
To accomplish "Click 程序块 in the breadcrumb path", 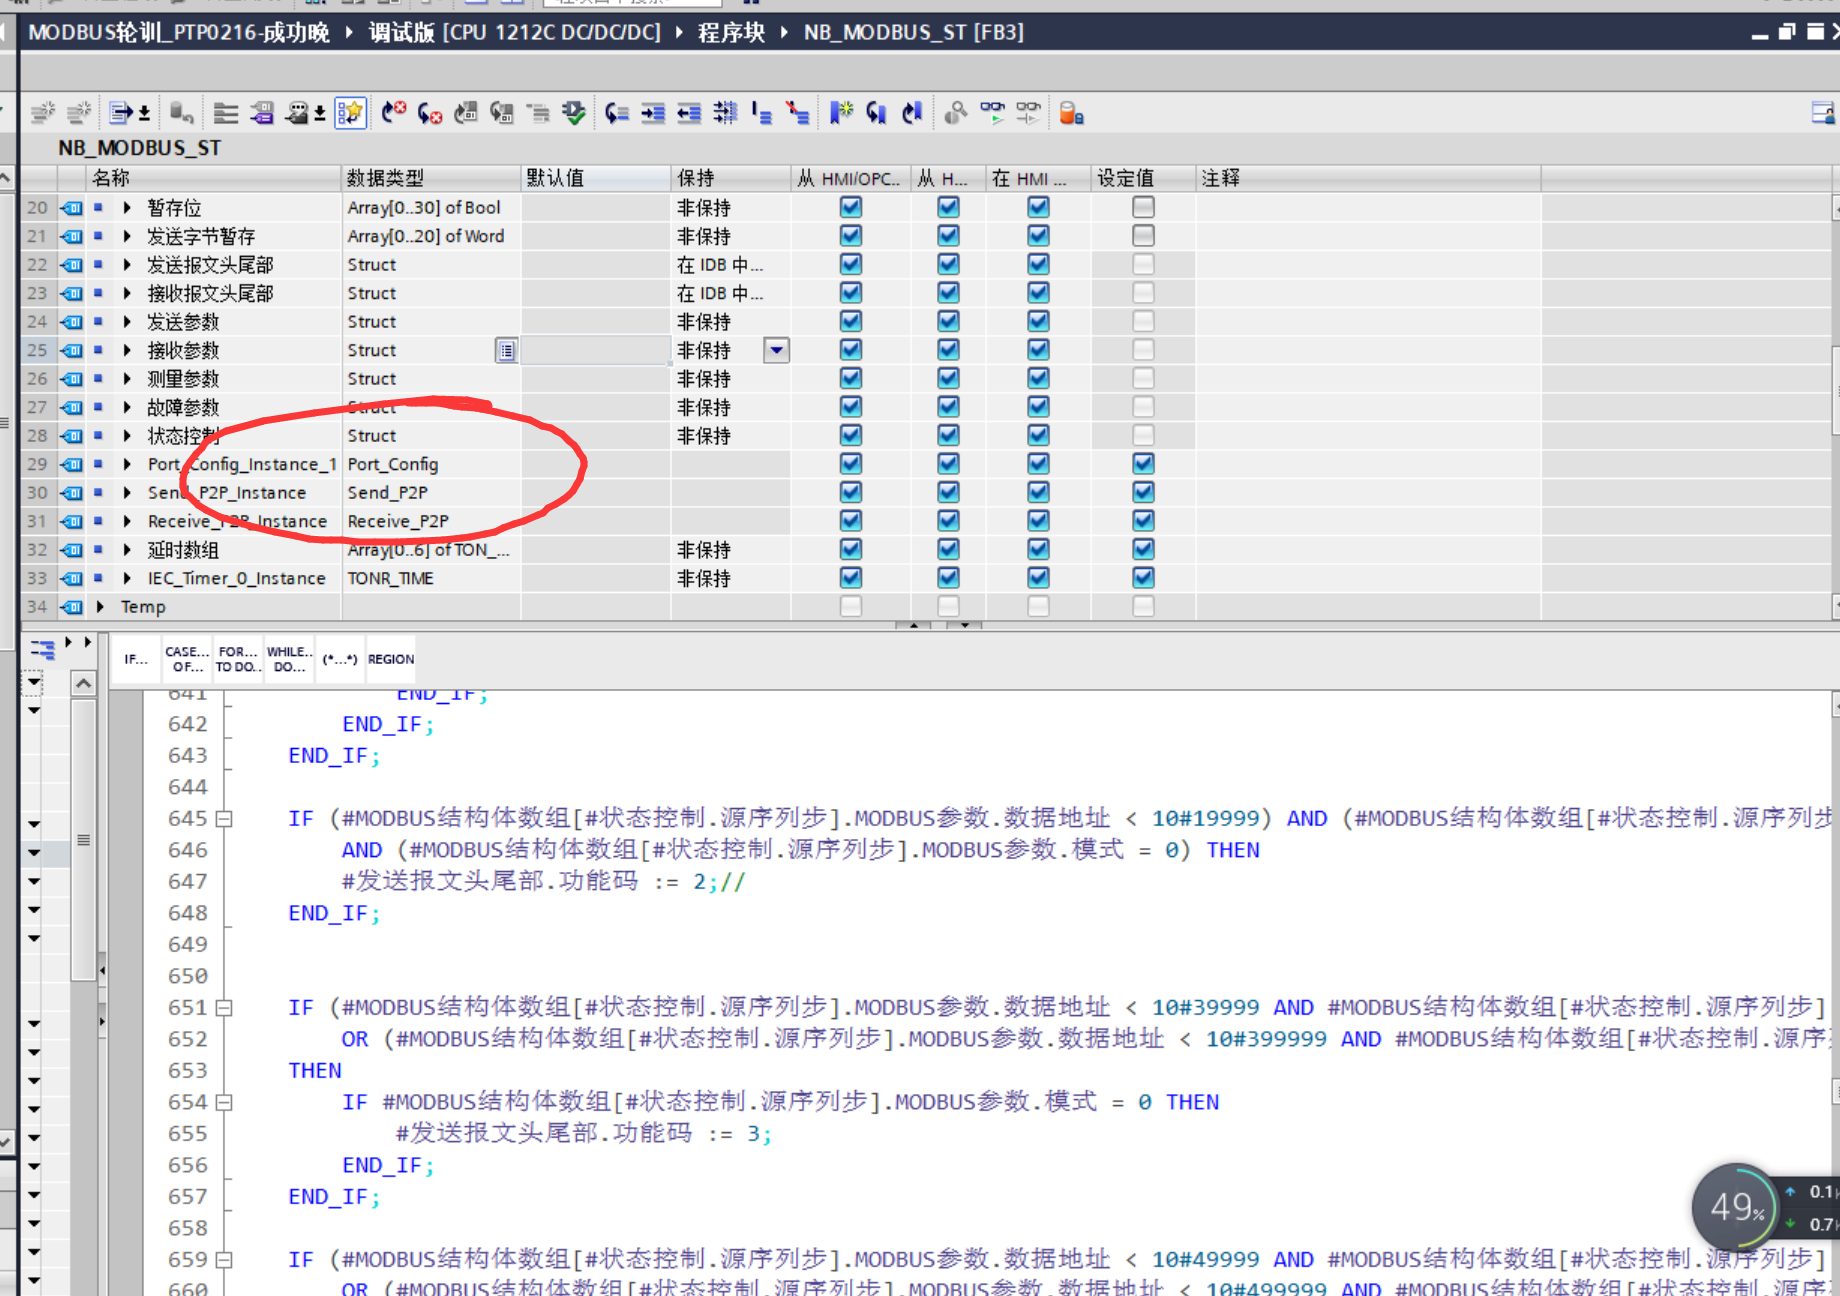I will pyautogui.click(x=731, y=32).
